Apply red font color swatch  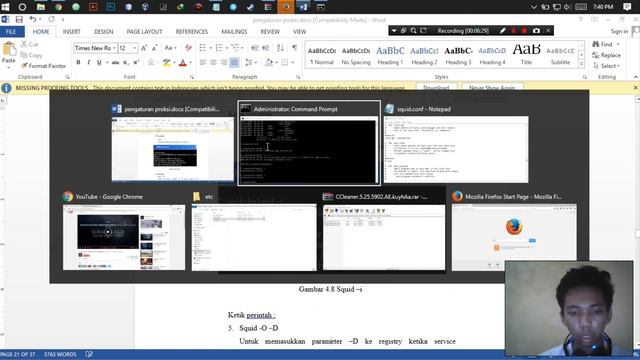point(182,62)
